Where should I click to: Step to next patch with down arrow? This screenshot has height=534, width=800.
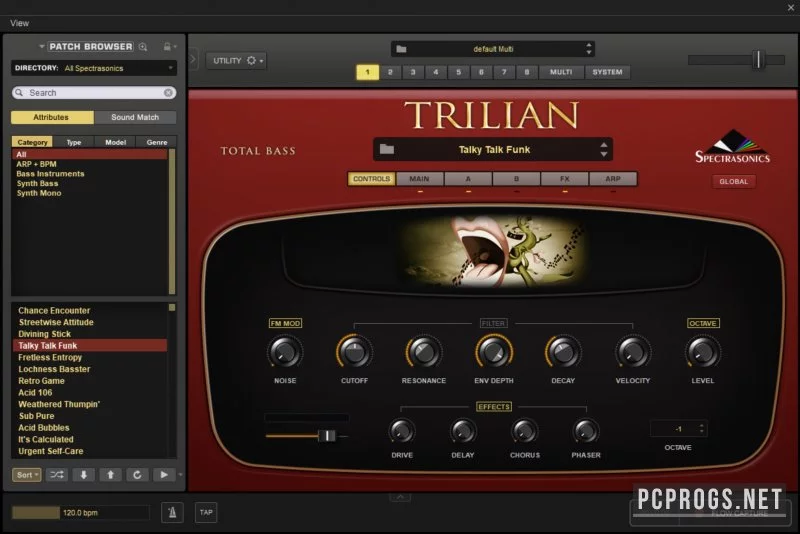click(84, 475)
